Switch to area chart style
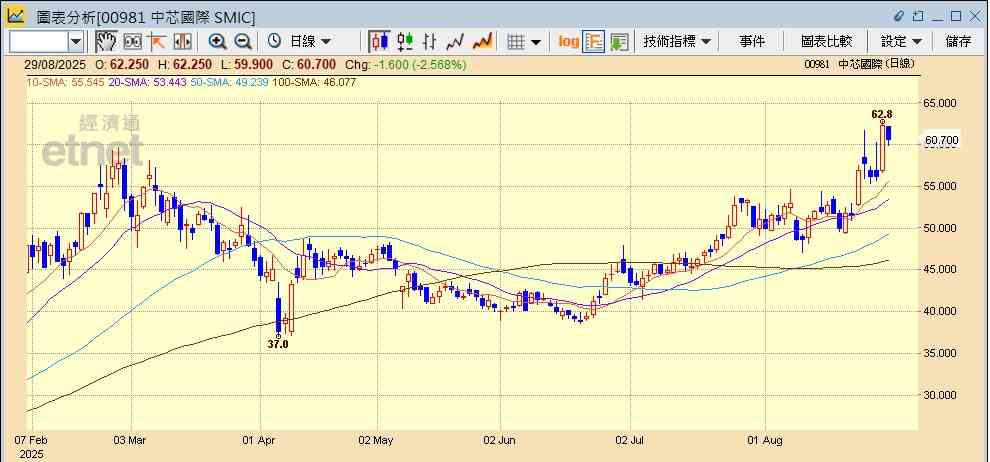The image size is (990, 462). pyautogui.click(x=483, y=42)
